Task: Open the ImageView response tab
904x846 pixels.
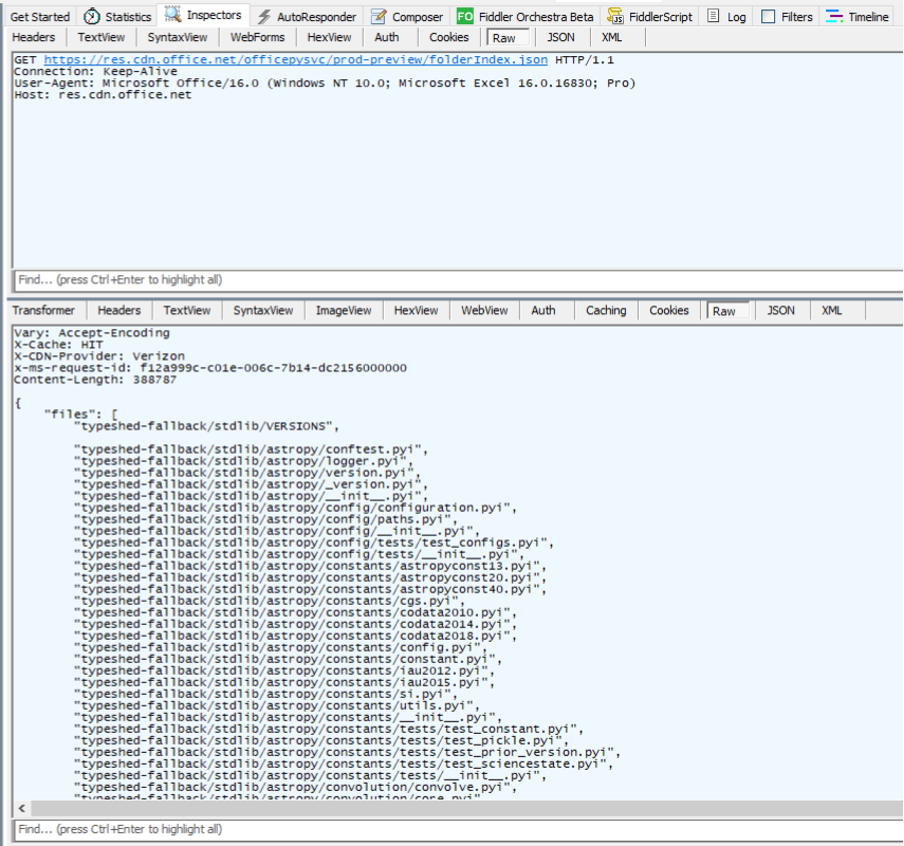Action: coord(343,310)
